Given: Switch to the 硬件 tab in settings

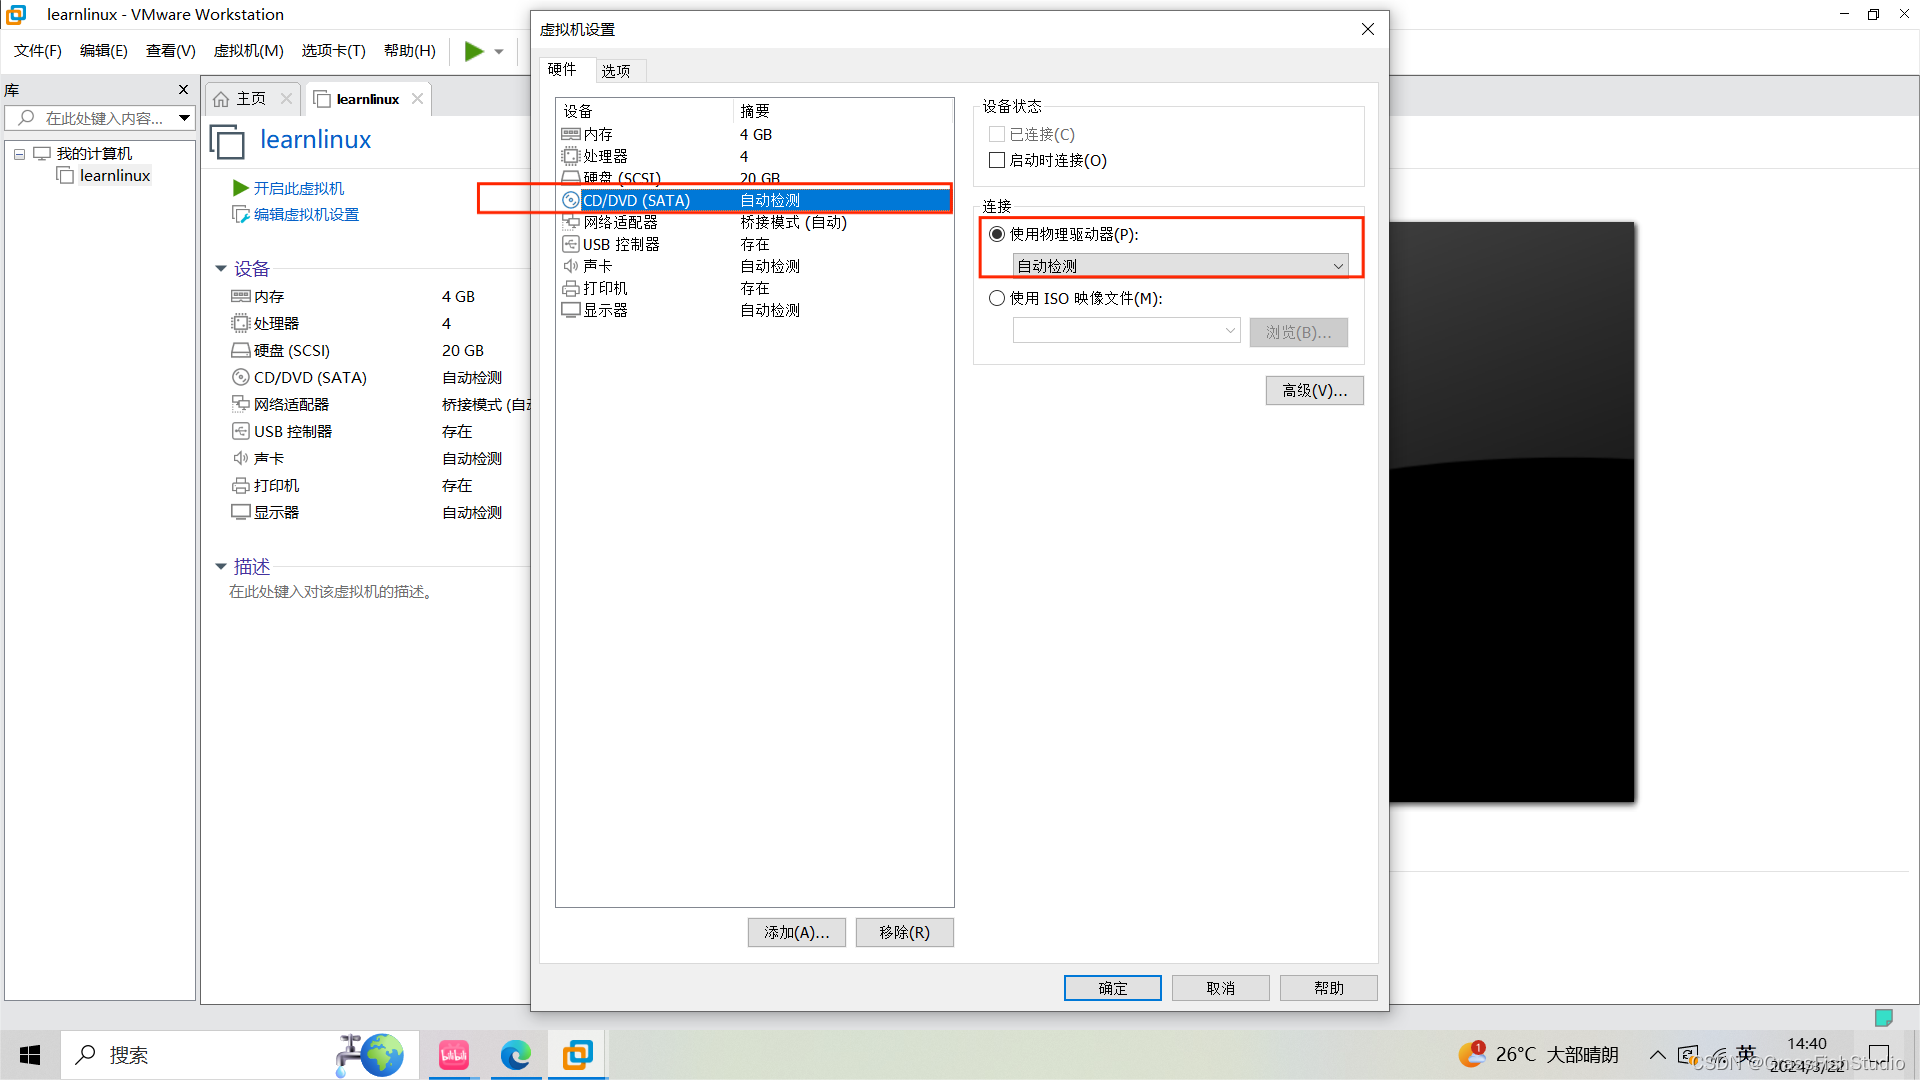Looking at the screenshot, I should (562, 69).
